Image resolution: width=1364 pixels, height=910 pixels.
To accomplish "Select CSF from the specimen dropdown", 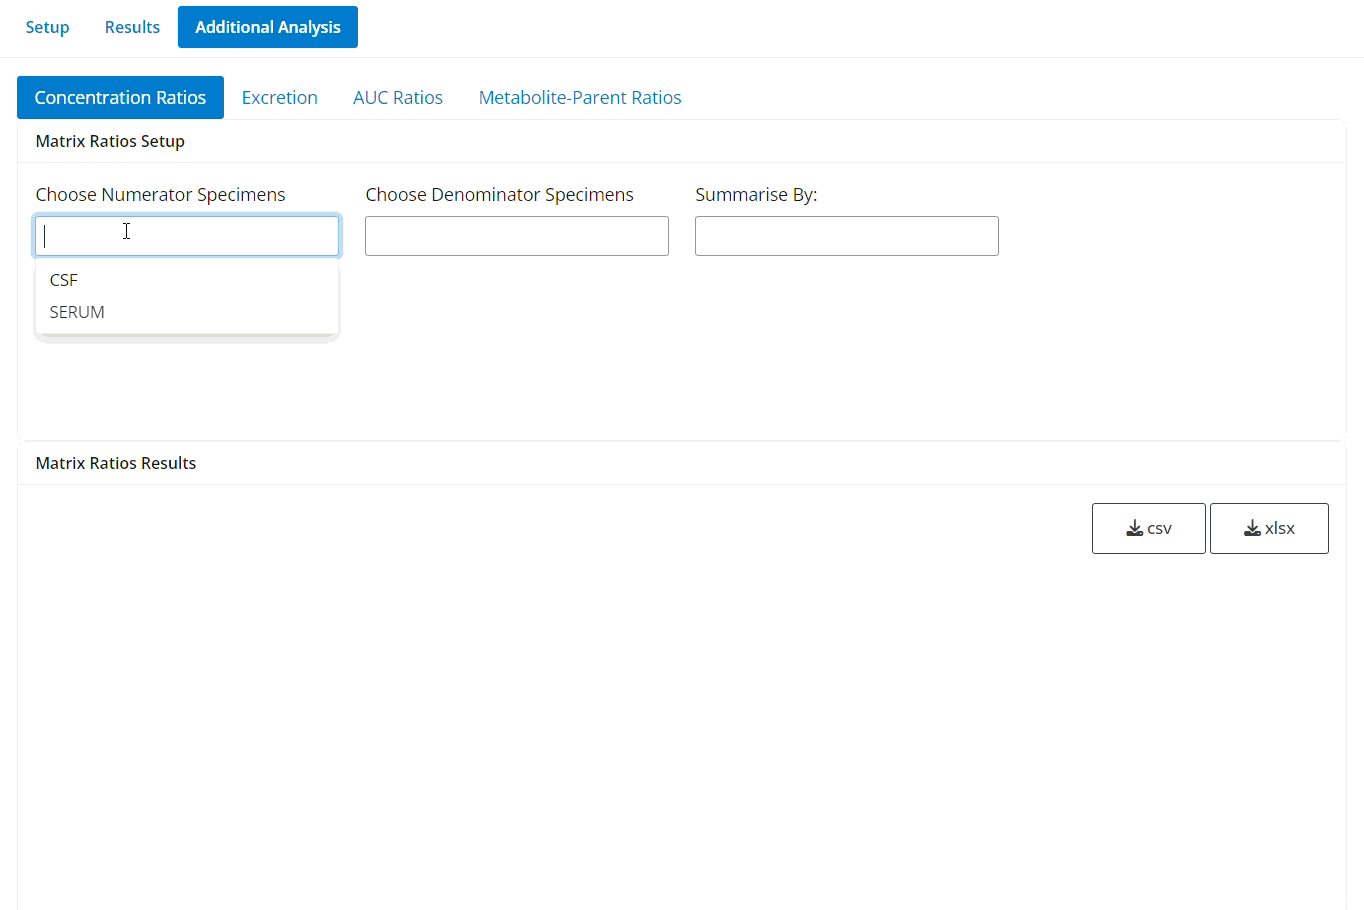I will click(63, 280).
